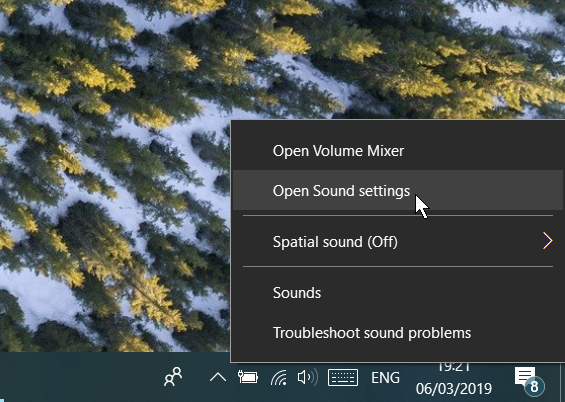Click the speaker volume tray icon
Viewport: 565px width, 402px height.
point(307,377)
